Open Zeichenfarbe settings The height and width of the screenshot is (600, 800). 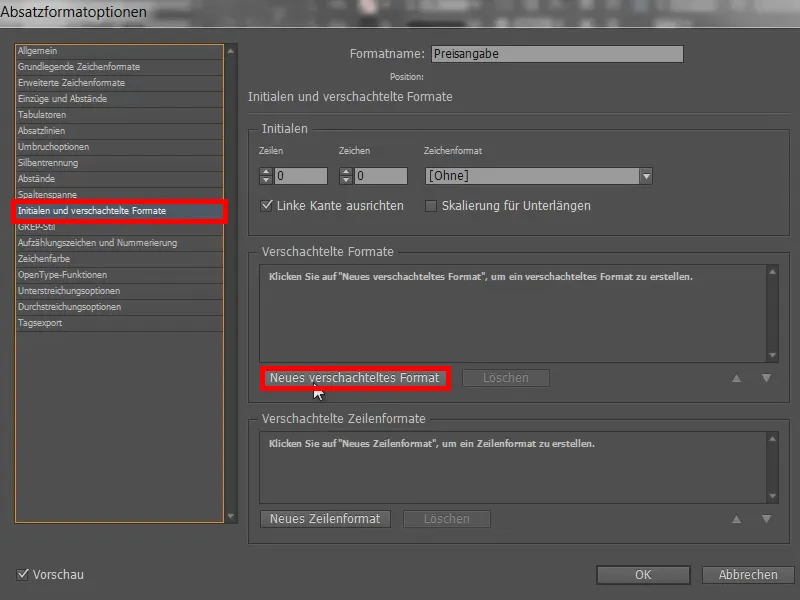[x=119, y=259]
